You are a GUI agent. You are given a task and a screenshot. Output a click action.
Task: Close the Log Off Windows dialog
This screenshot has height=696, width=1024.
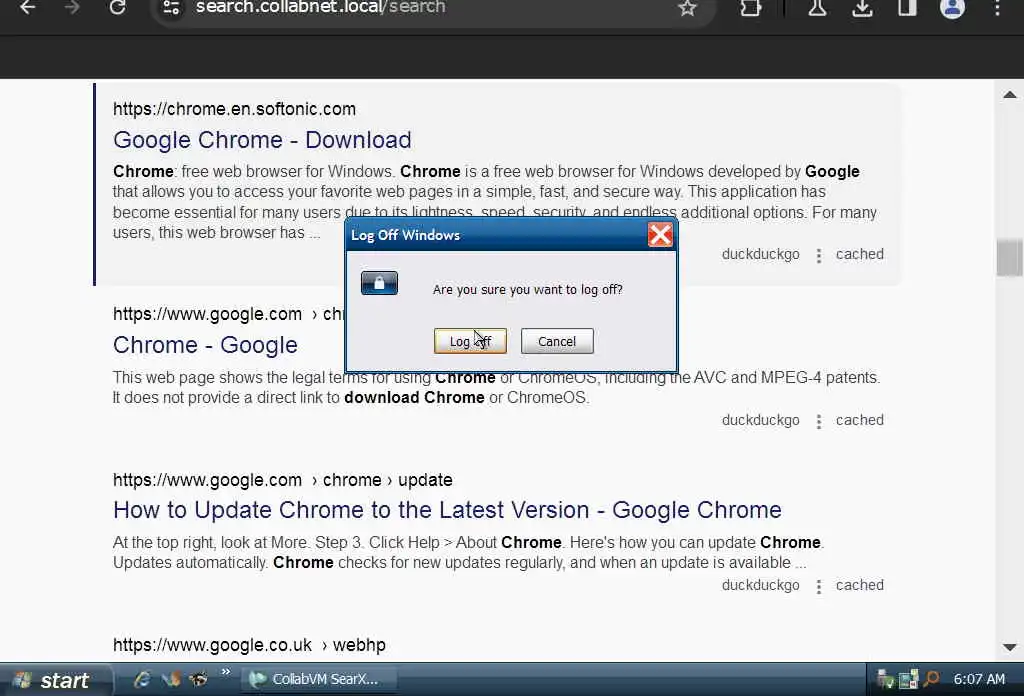(660, 234)
